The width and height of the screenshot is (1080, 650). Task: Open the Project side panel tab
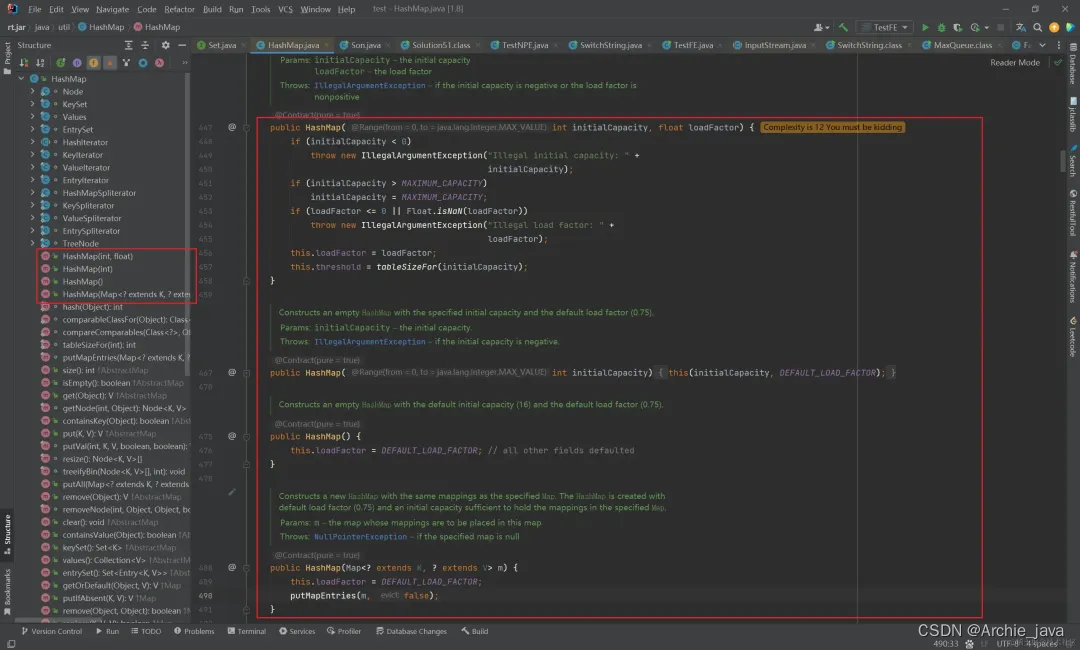coord(7,58)
